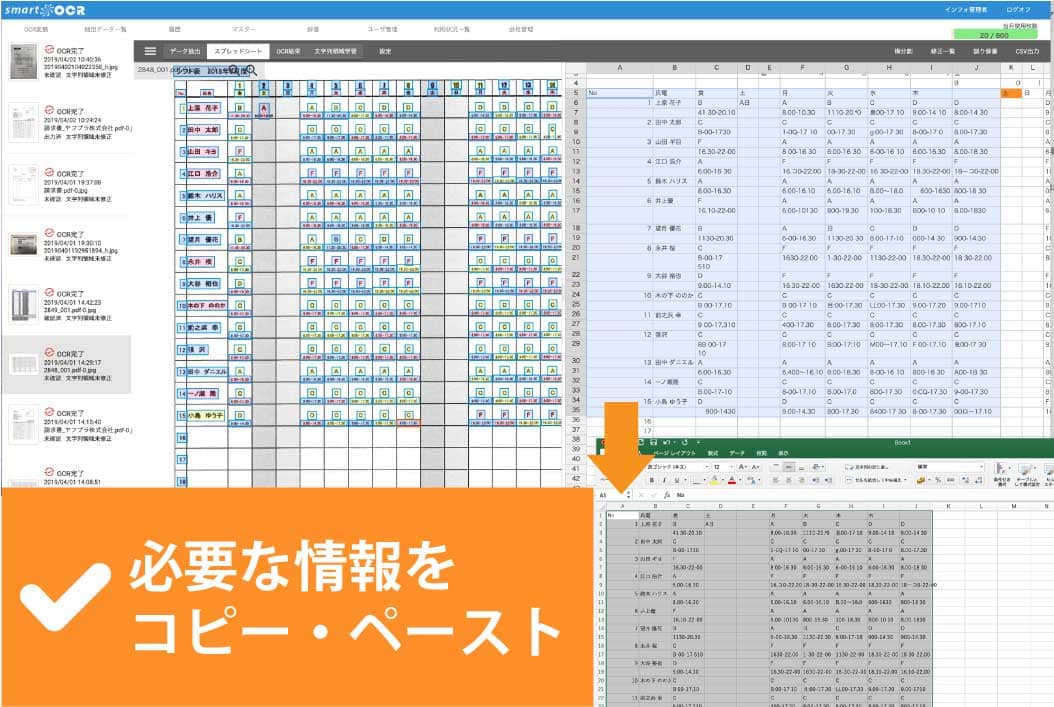
Task: Open マスター in top navigation
Action: pyautogui.click(x=243, y=30)
